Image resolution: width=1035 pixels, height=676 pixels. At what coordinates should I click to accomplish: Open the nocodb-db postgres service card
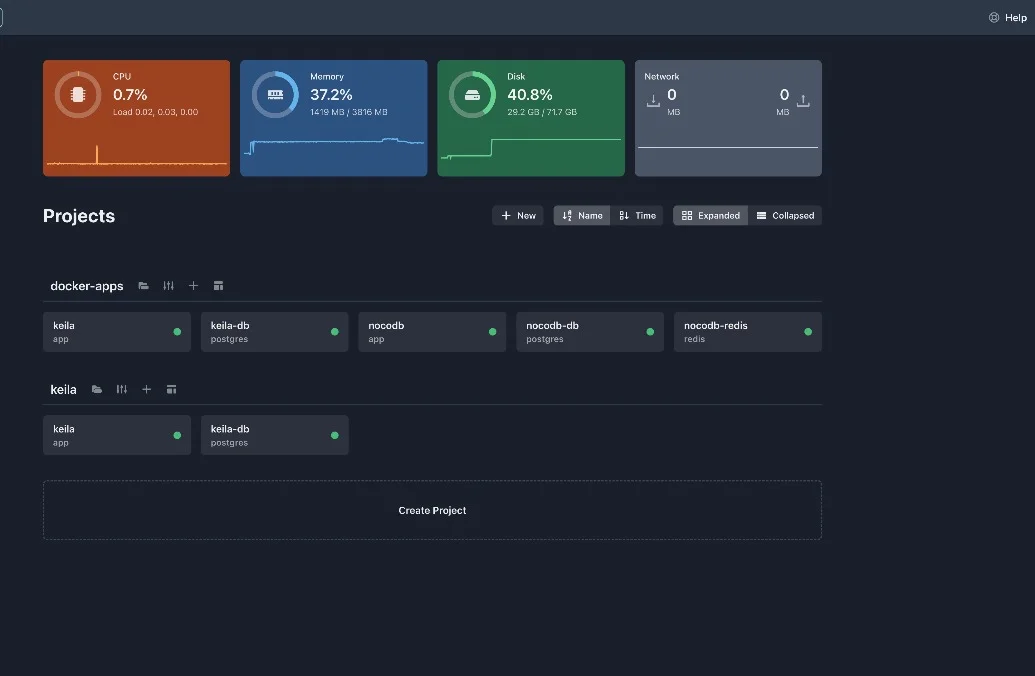[x=589, y=332]
